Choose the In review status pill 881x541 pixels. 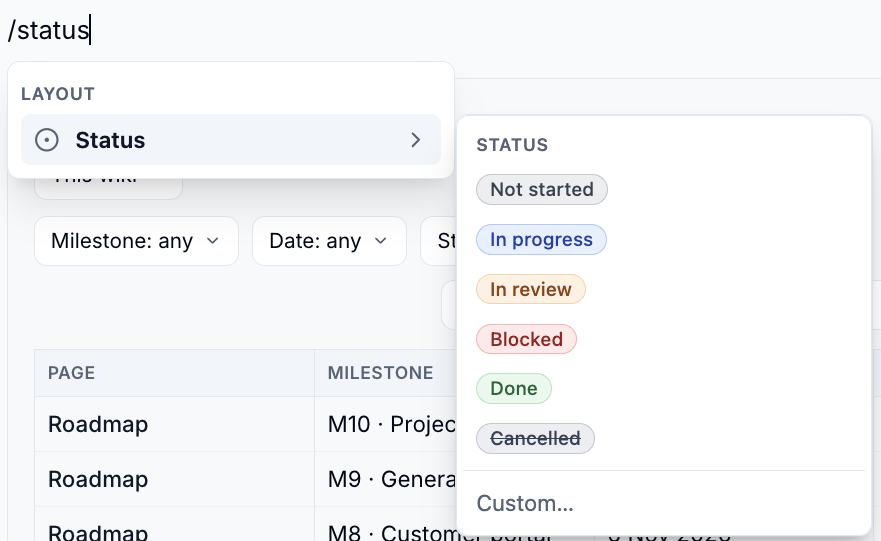pyautogui.click(x=531, y=289)
